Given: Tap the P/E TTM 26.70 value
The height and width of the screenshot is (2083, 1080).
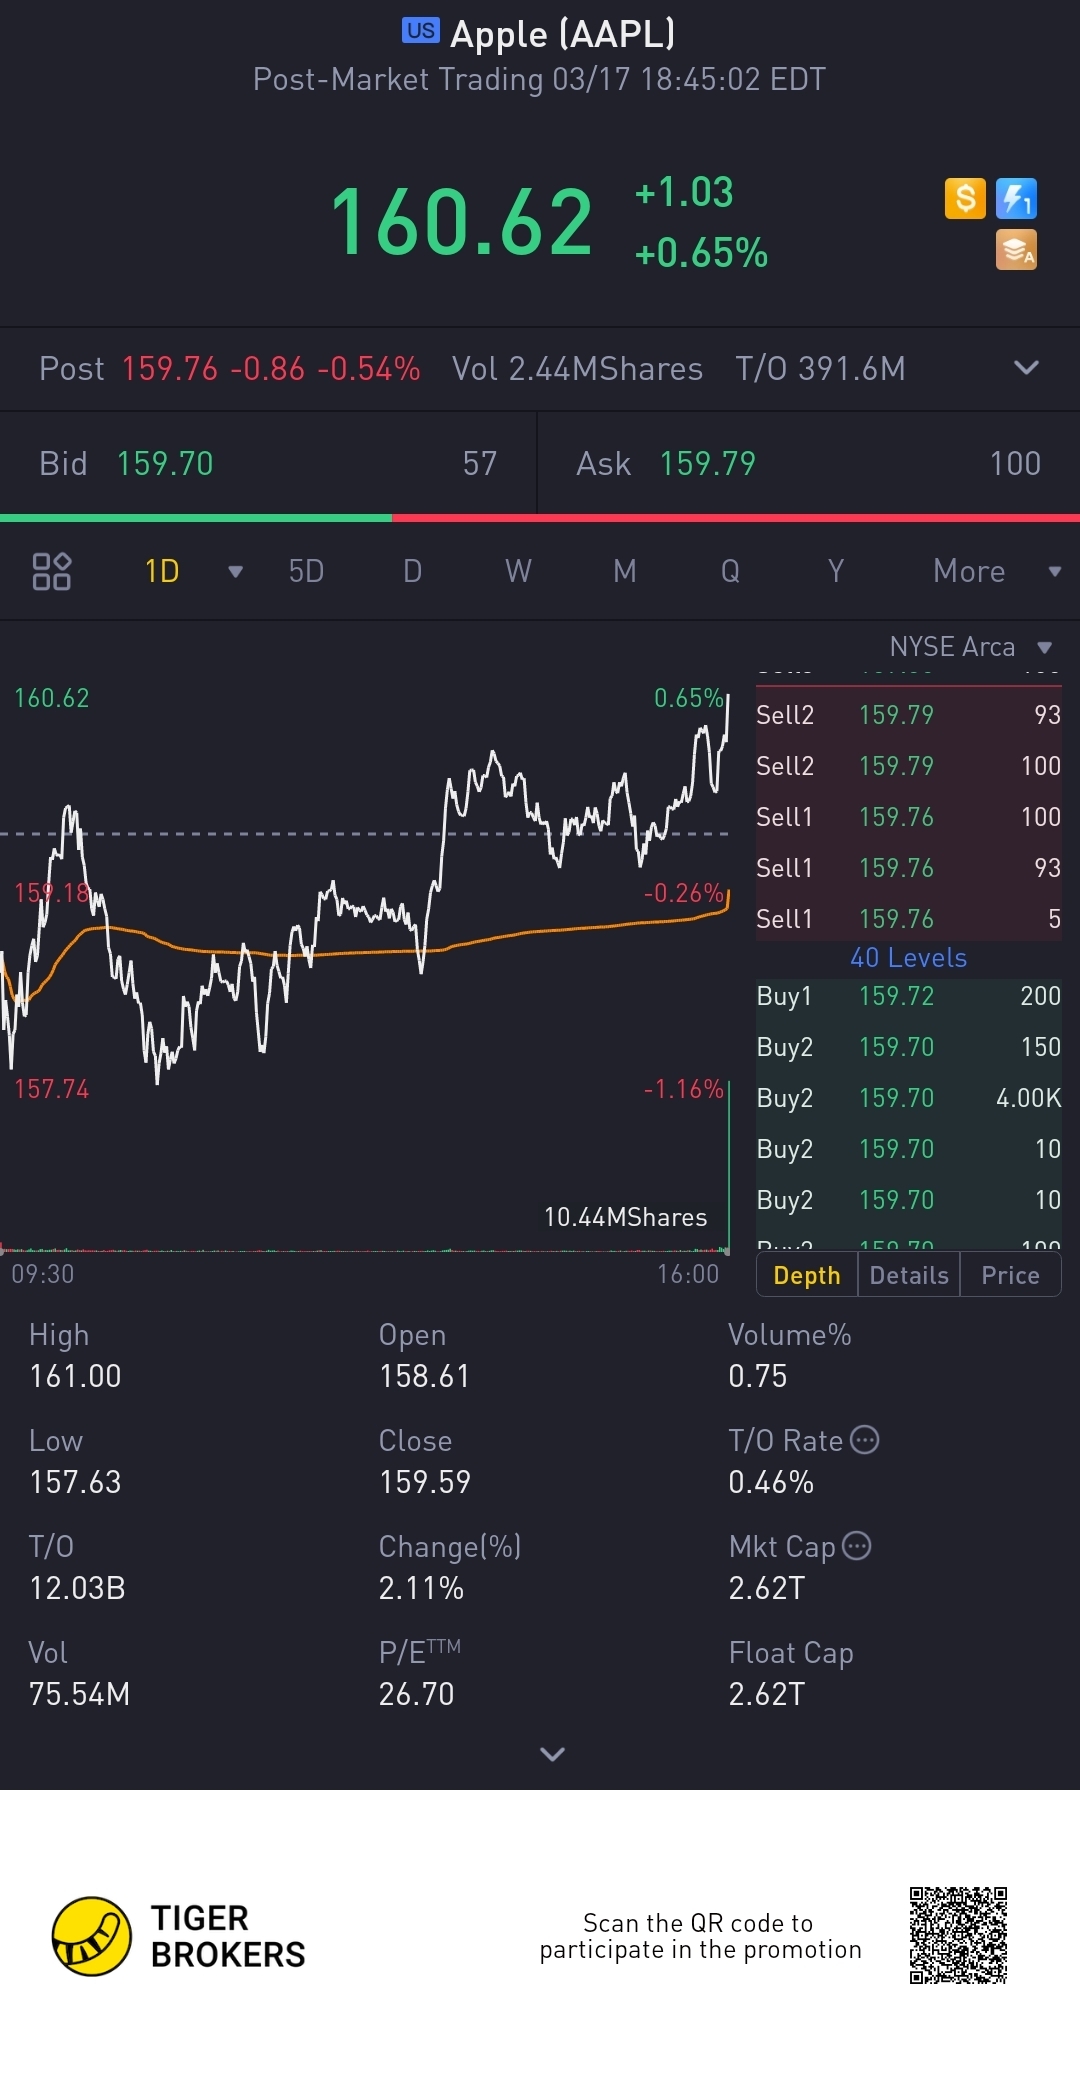Looking at the screenshot, I should (416, 1694).
